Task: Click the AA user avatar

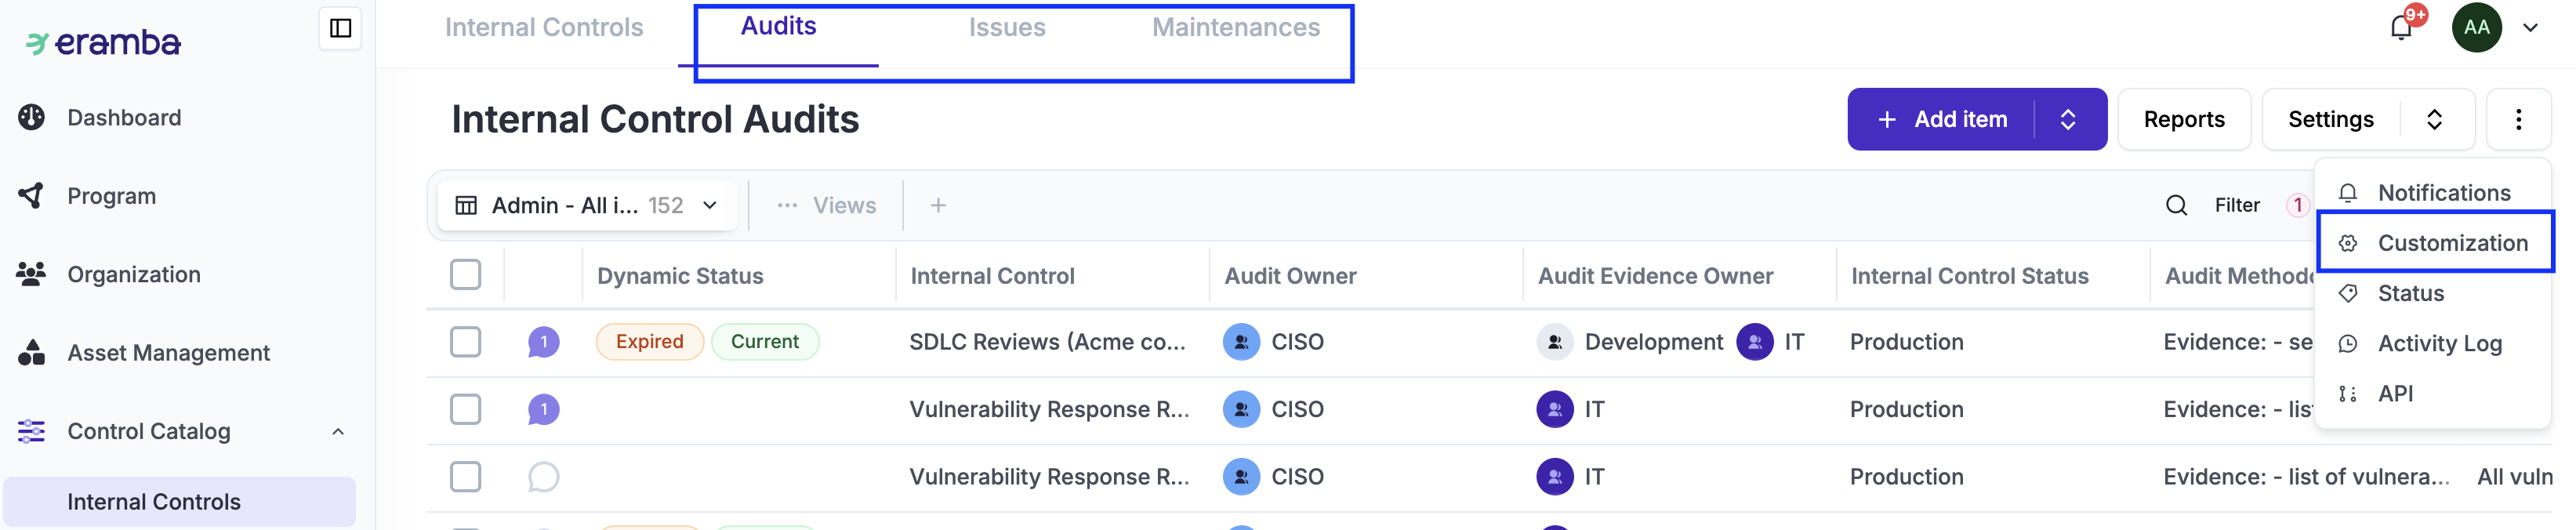Action: coord(2476,28)
